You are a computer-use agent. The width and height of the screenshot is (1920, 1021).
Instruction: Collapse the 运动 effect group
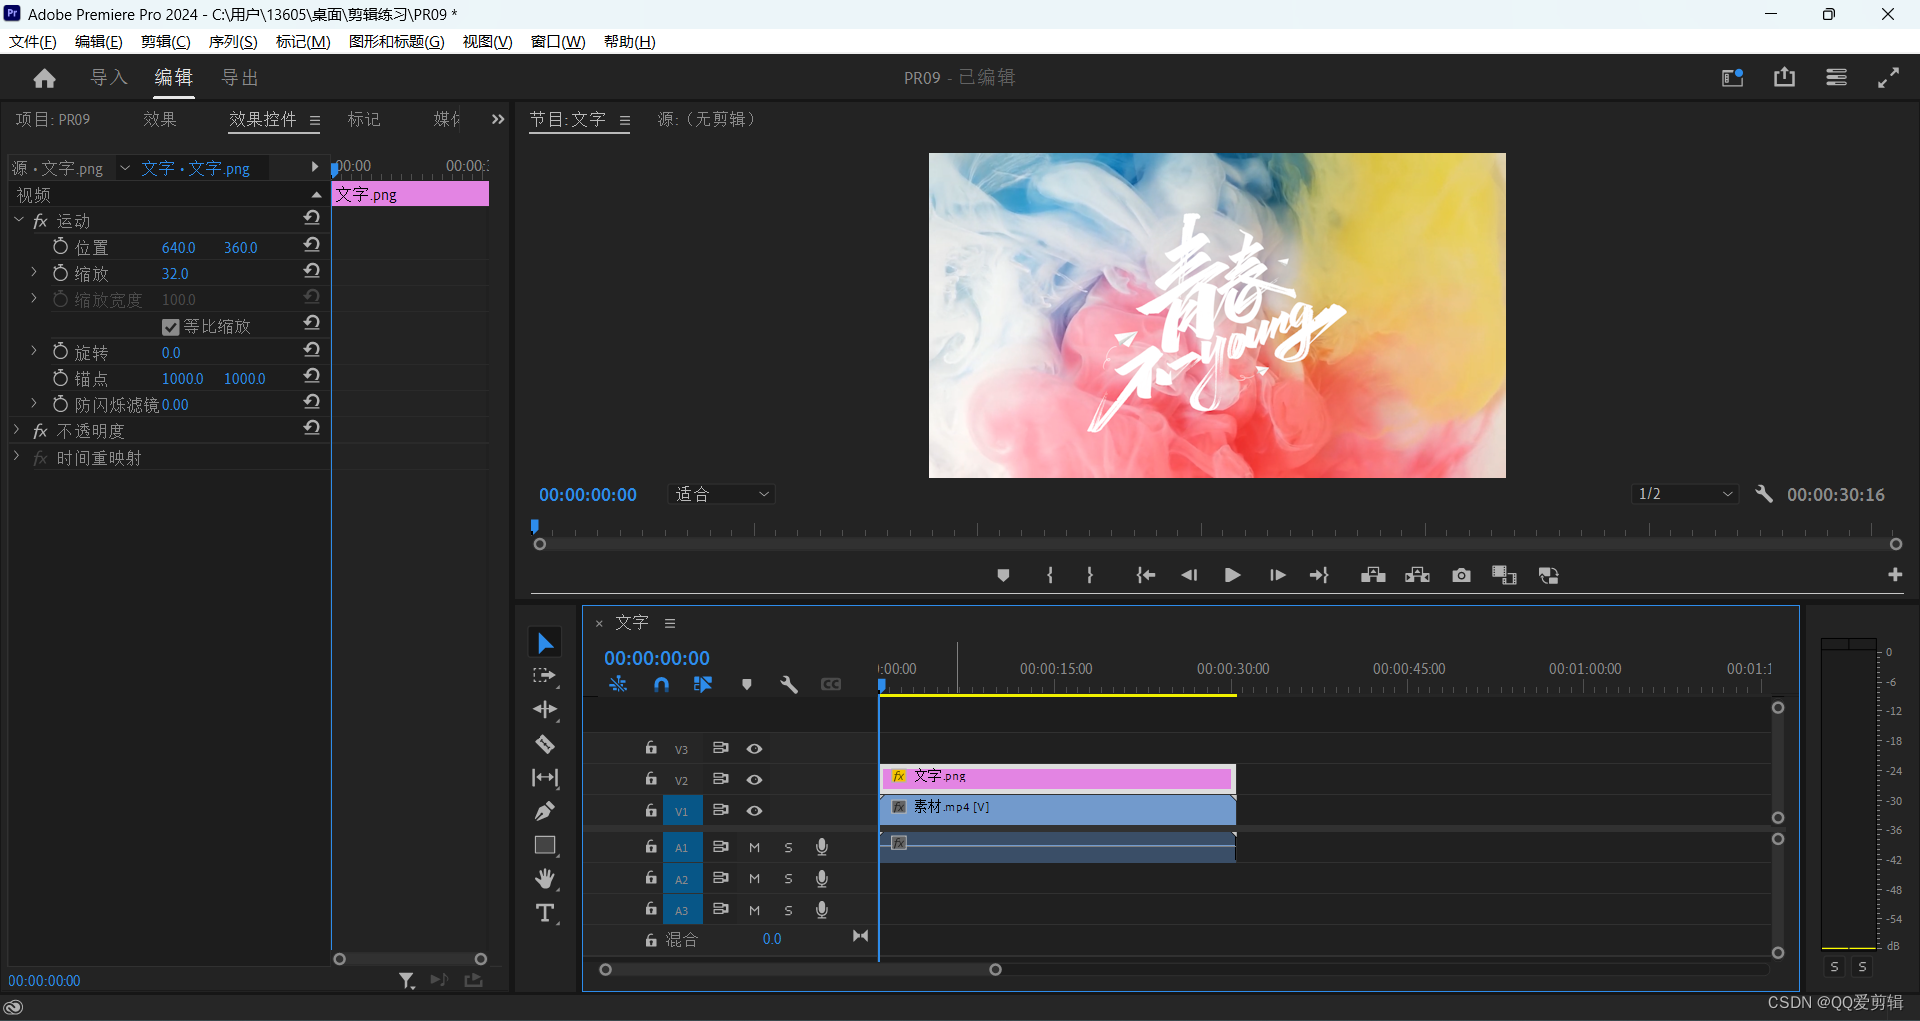[19, 220]
